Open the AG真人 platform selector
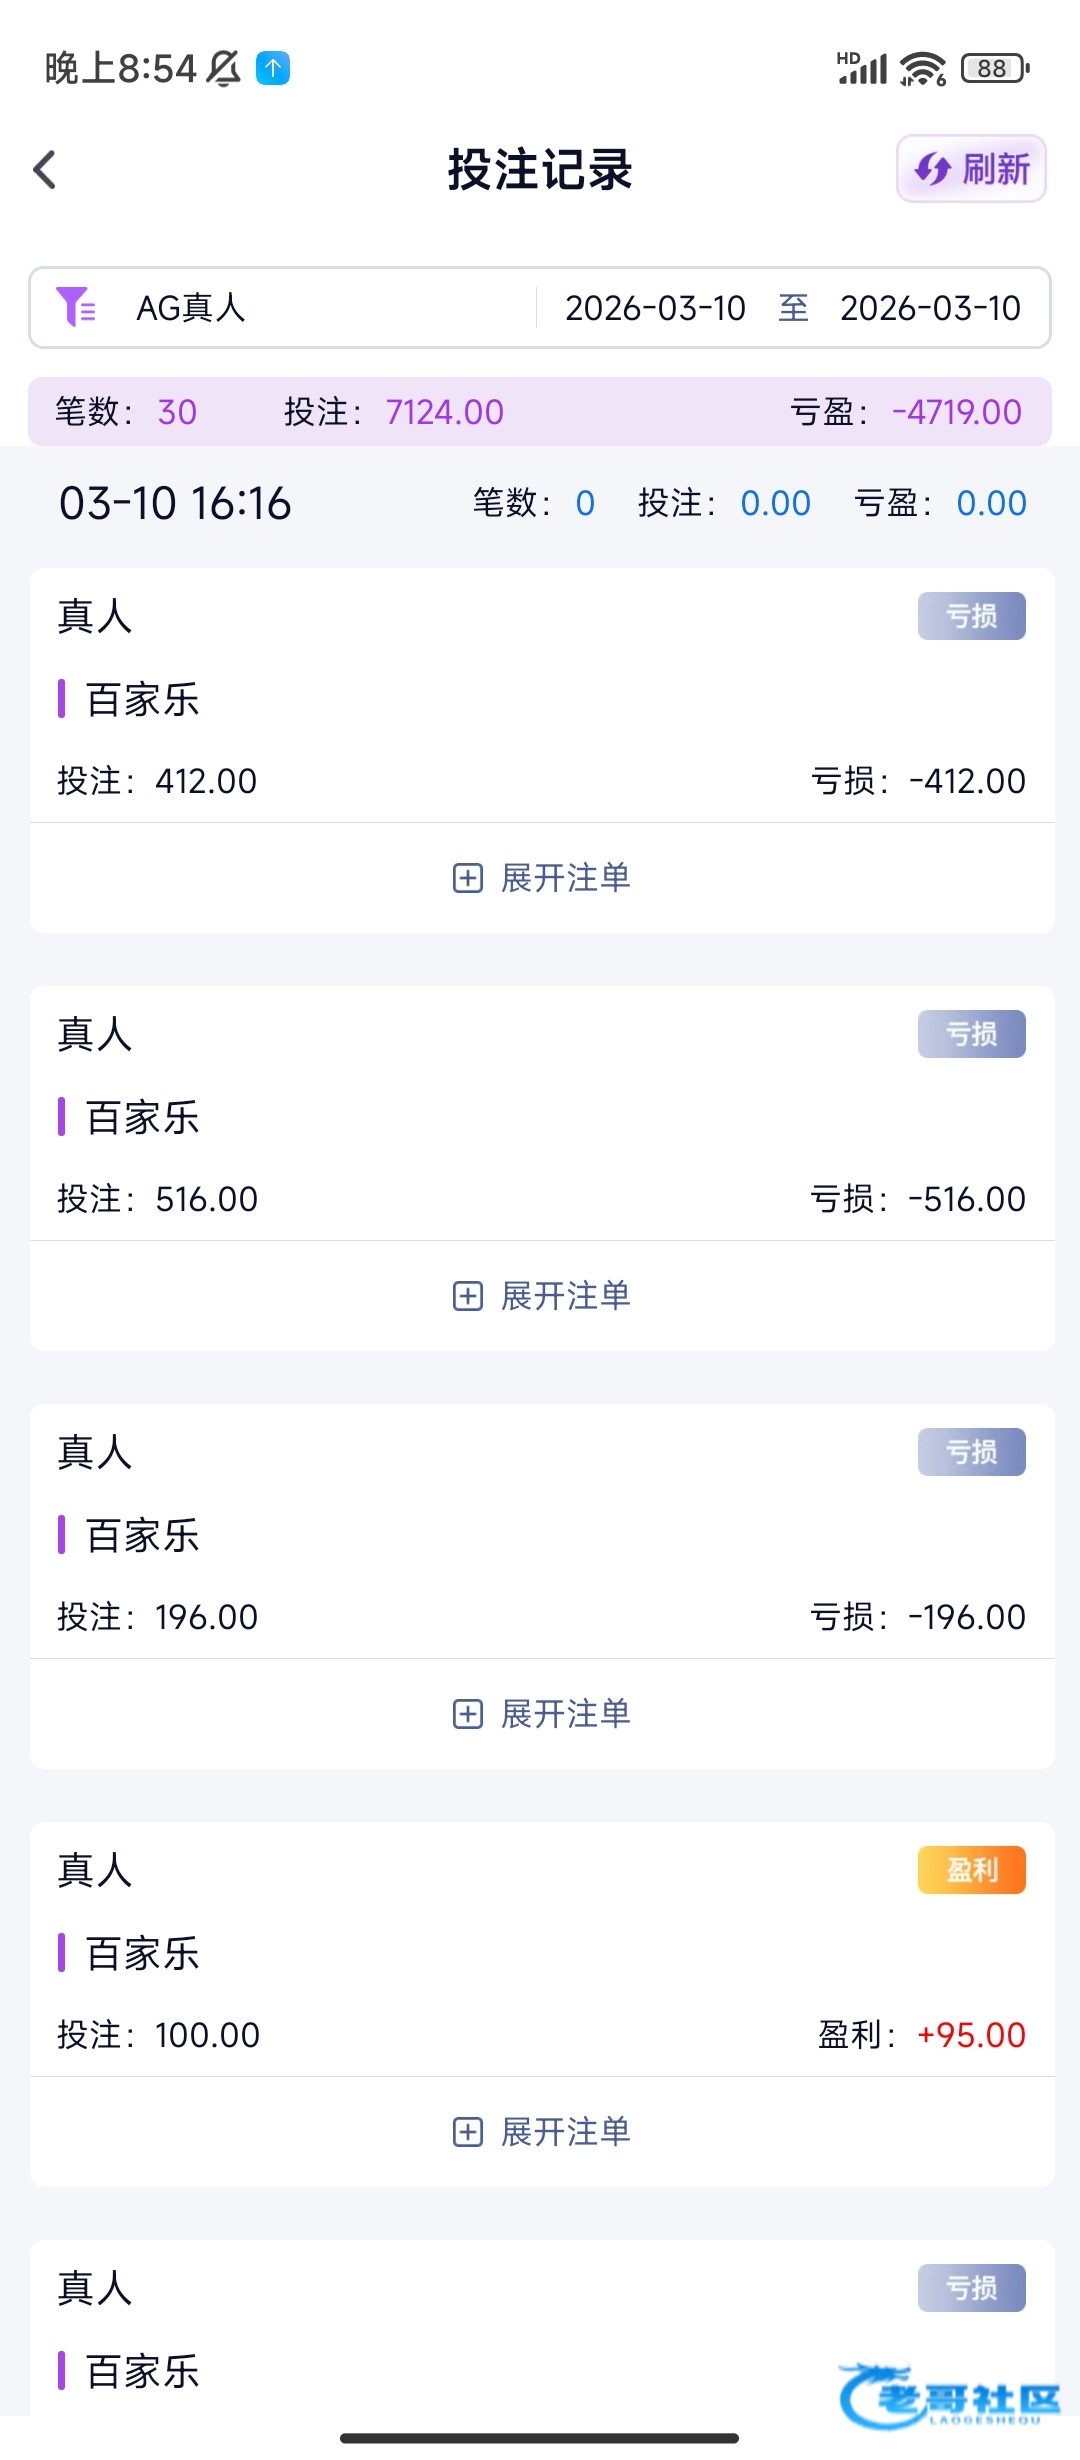This screenshot has height=2460, width=1080. point(191,308)
